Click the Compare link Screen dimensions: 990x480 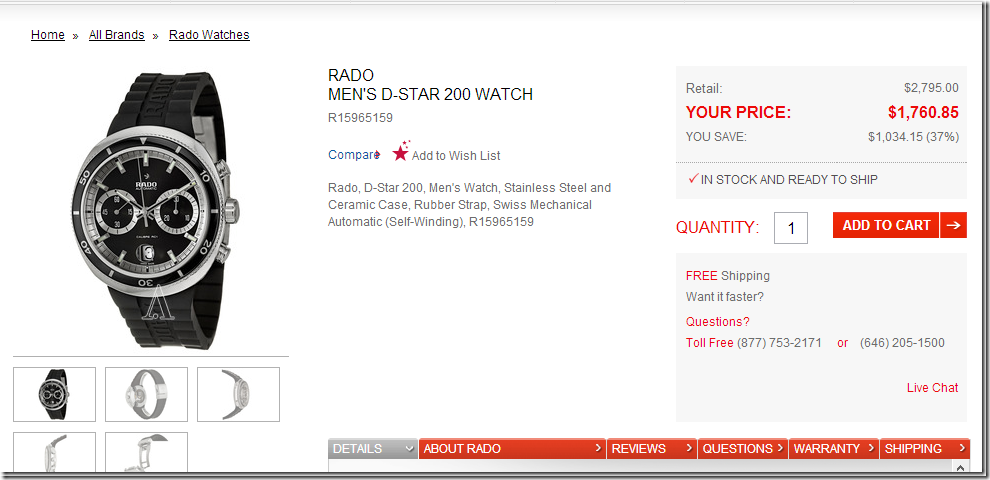(353, 155)
